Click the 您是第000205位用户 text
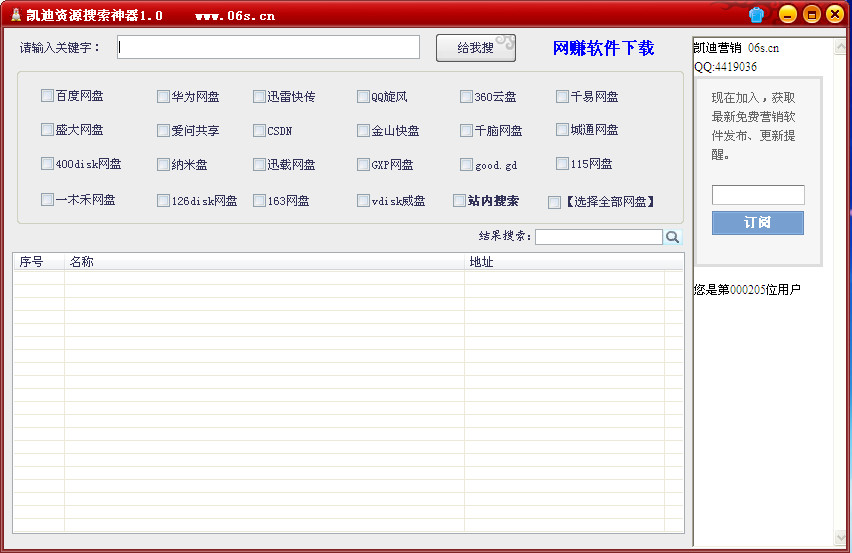The width and height of the screenshot is (852, 553). coord(747,290)
